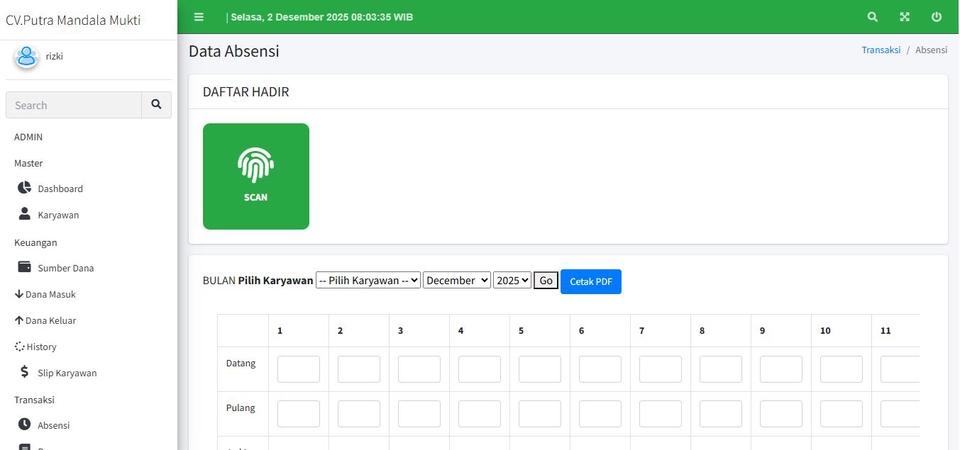Open the search magnifier in top bar
Screen dimensions: 960x450
pyautogui.click(x=872, y=17)
